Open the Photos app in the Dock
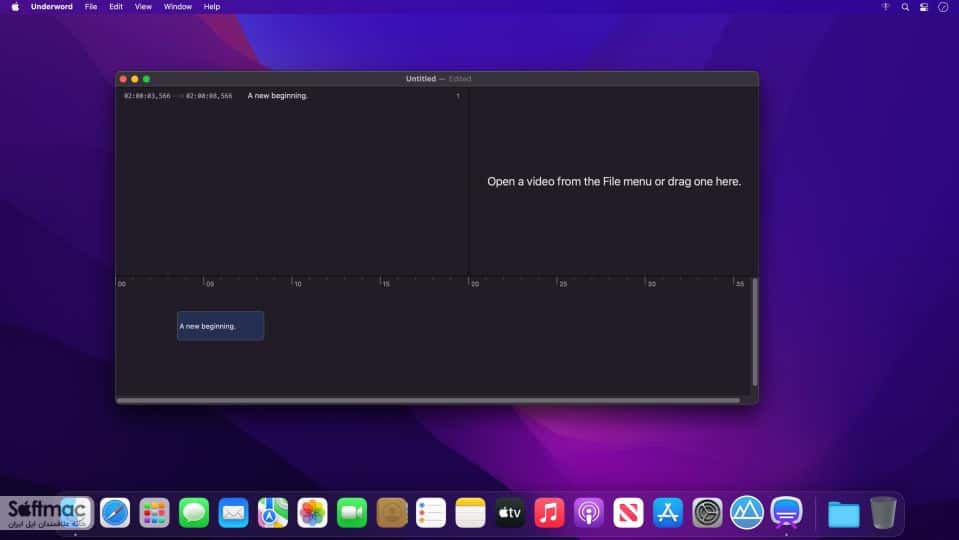Viewport: 959px width, 540px height. 313,512
